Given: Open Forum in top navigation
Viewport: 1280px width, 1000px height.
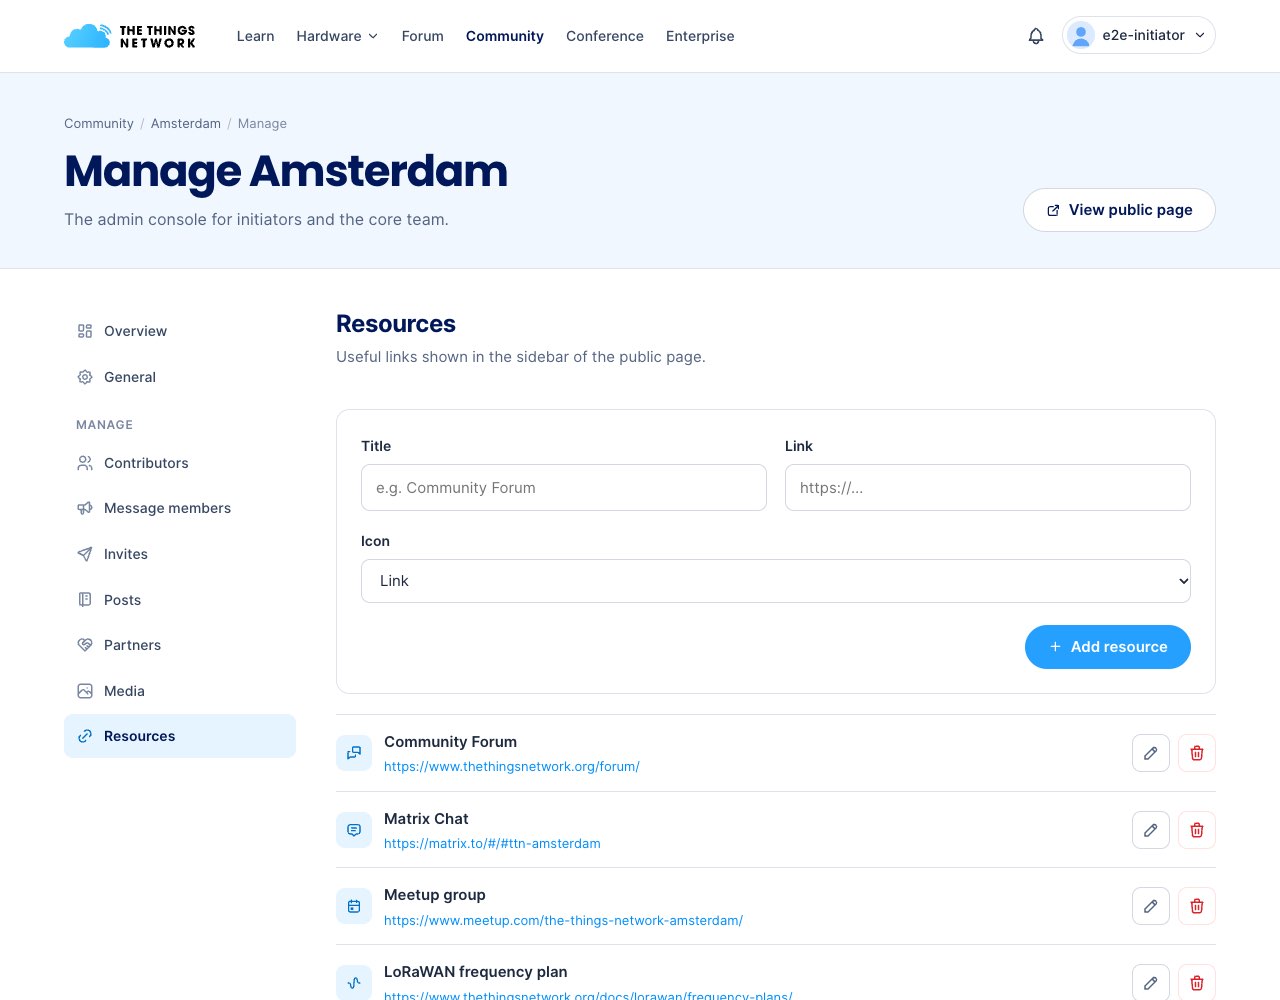Looking at the screenshot, I should click(x=422, y=36).
